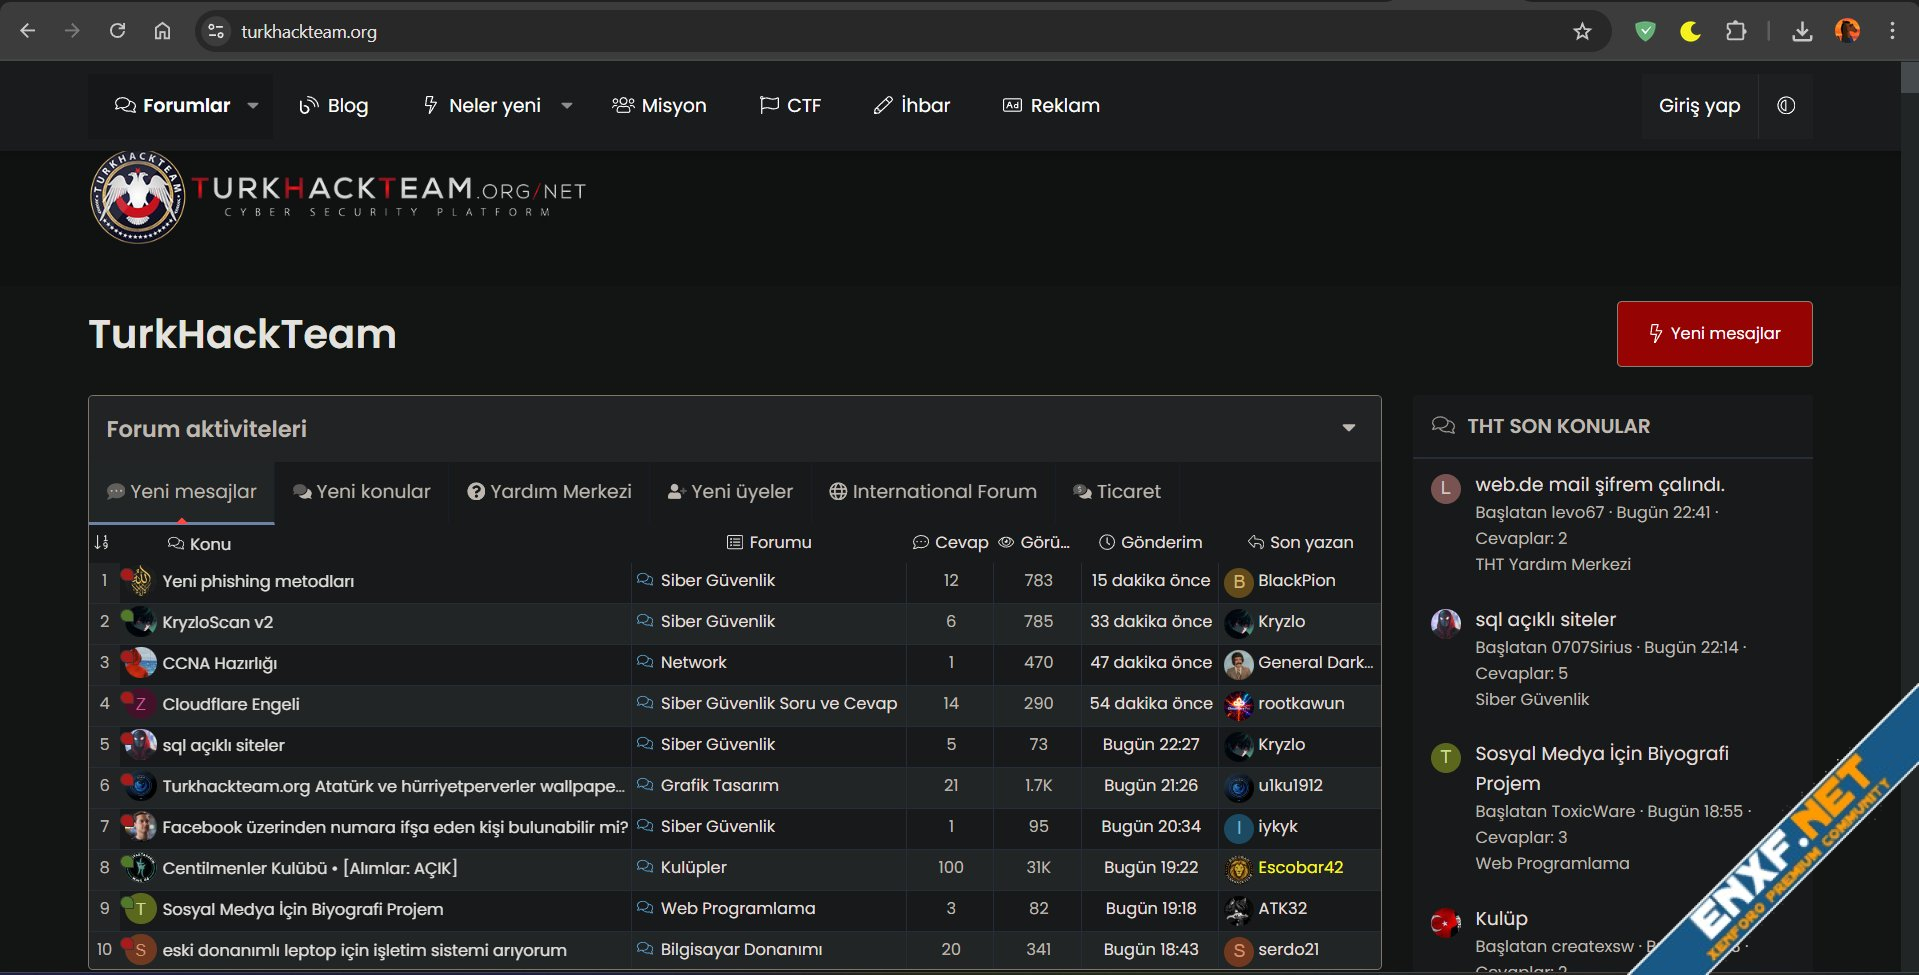1919x975 pixels.
Task: Click the TurkHackTeam logo
Action: coord(338,197)
